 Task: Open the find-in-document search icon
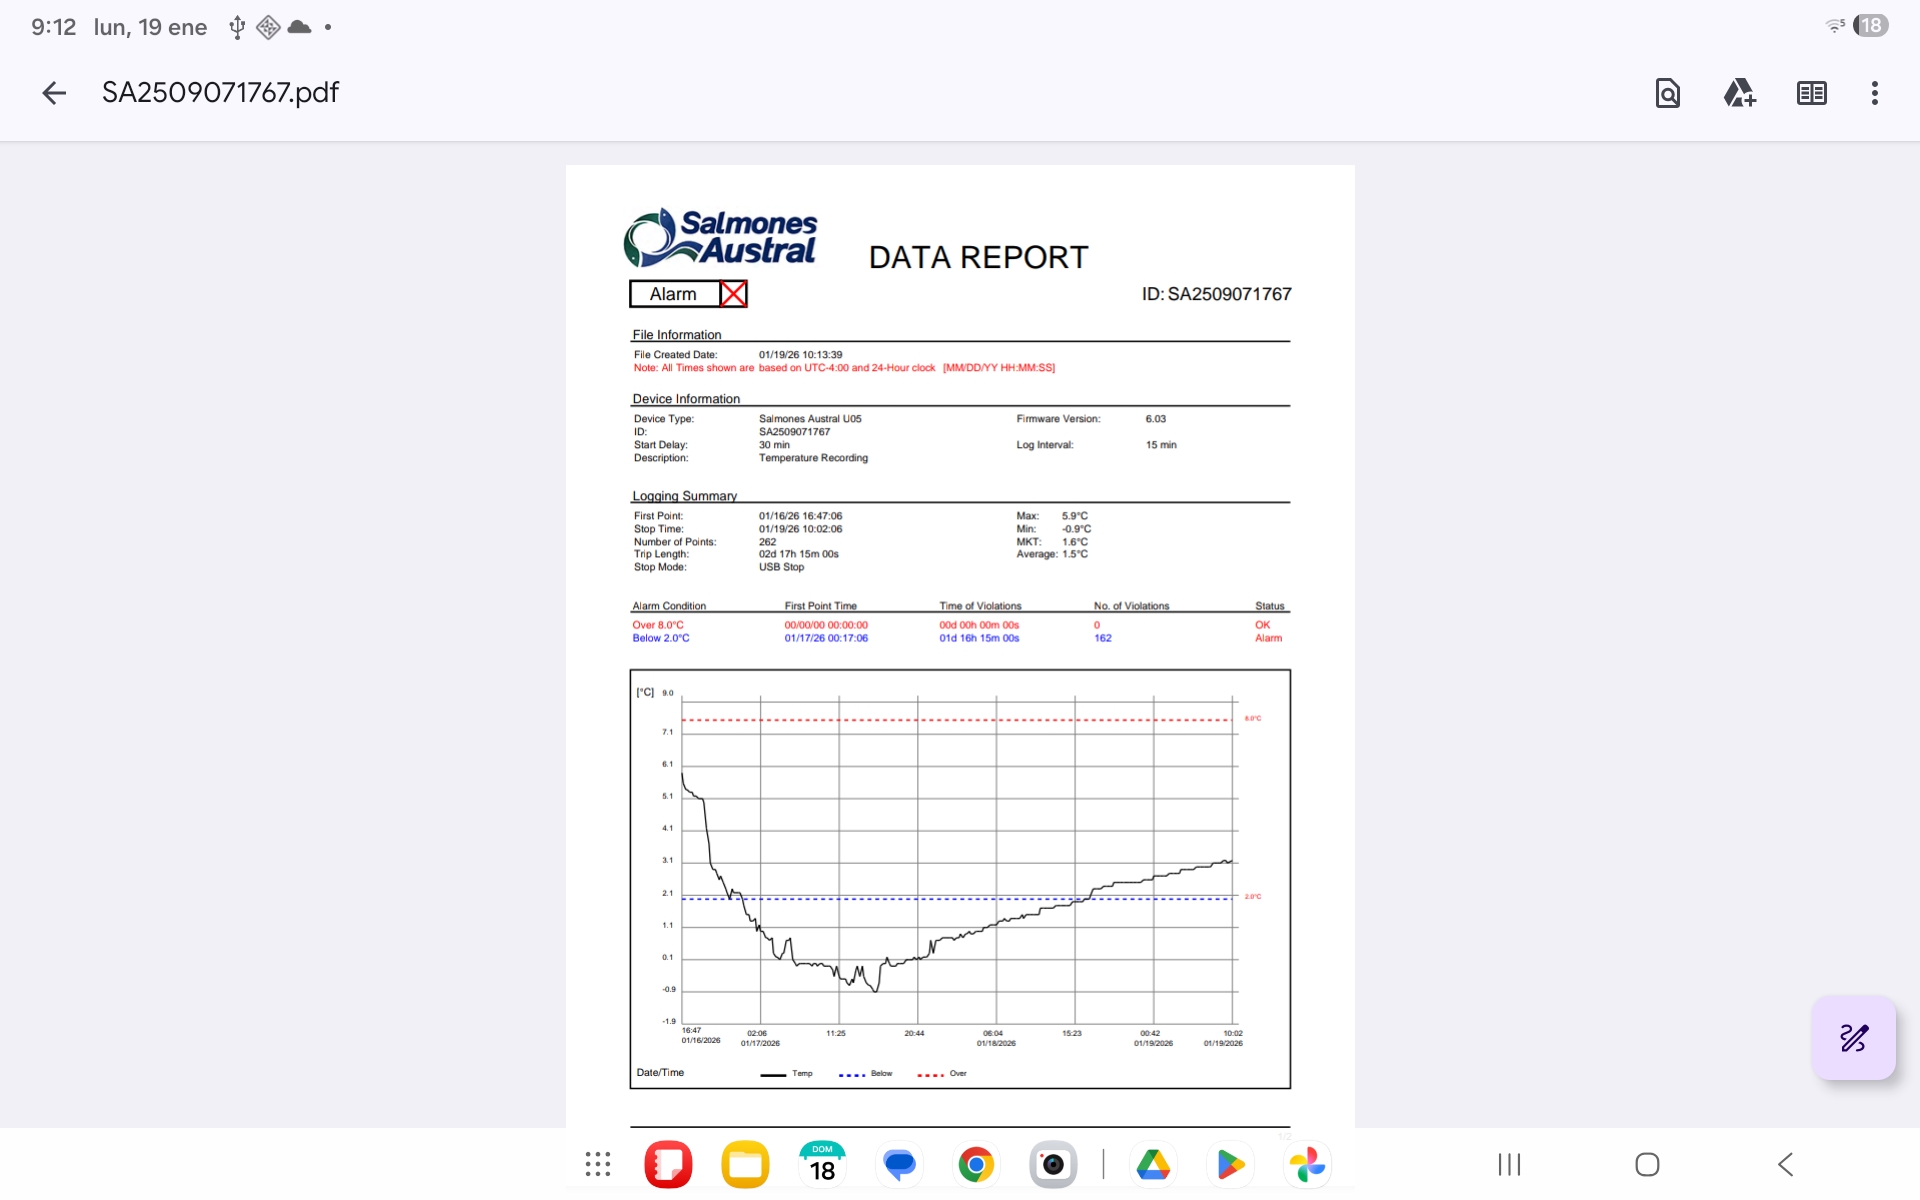point(1667,93)
